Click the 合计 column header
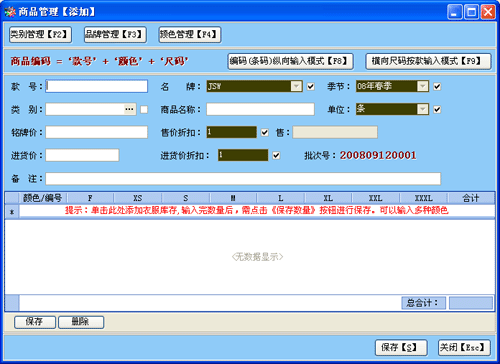Image resolution: width=500 pixels, height=364 pixels. tap(471, 198)
